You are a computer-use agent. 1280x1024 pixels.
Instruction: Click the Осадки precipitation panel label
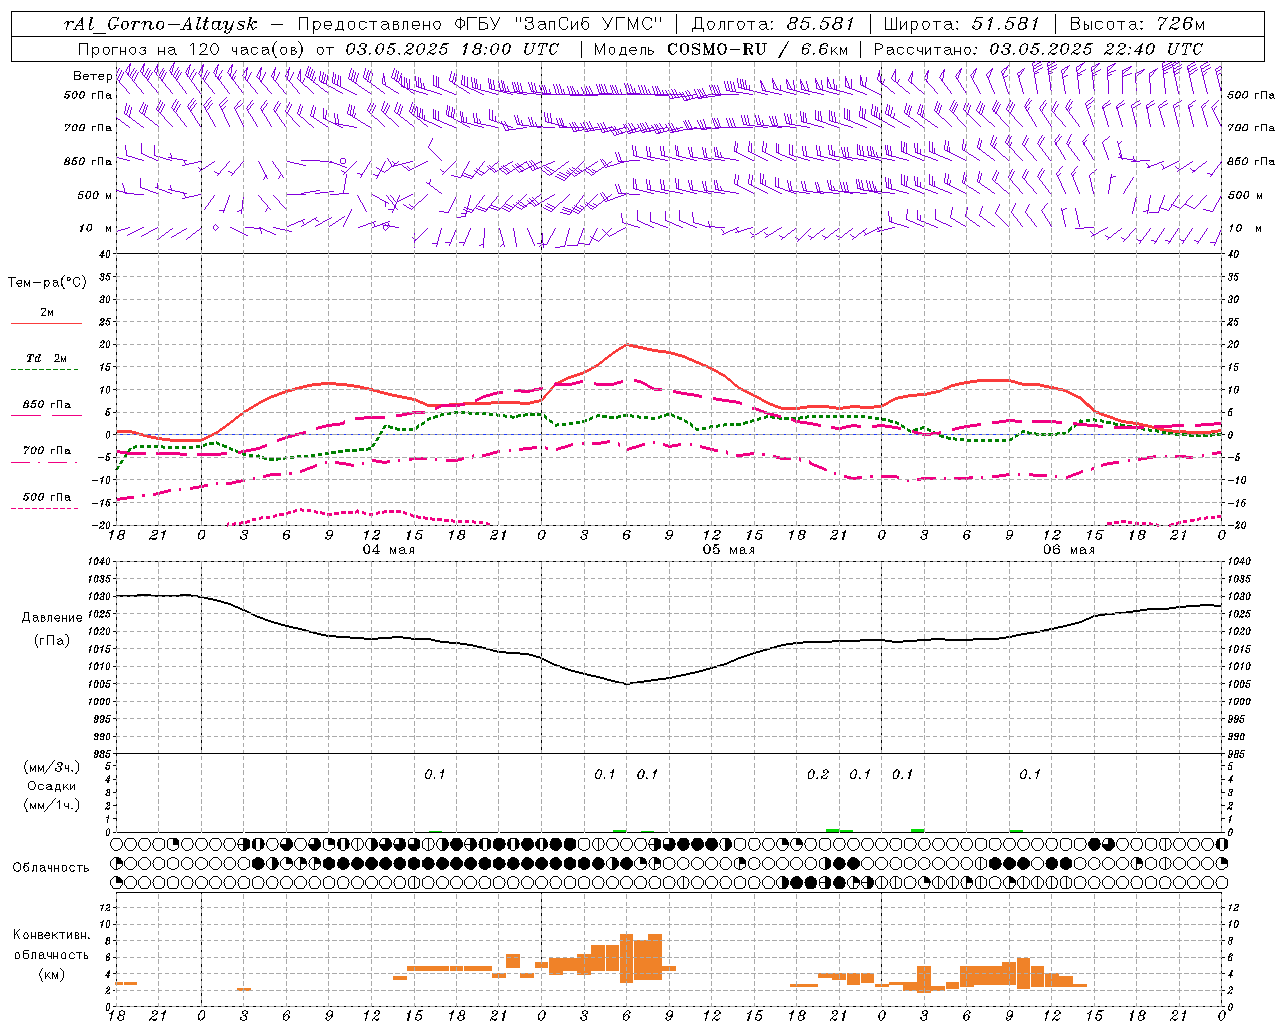pyautogui.click(x=52, y=786)
